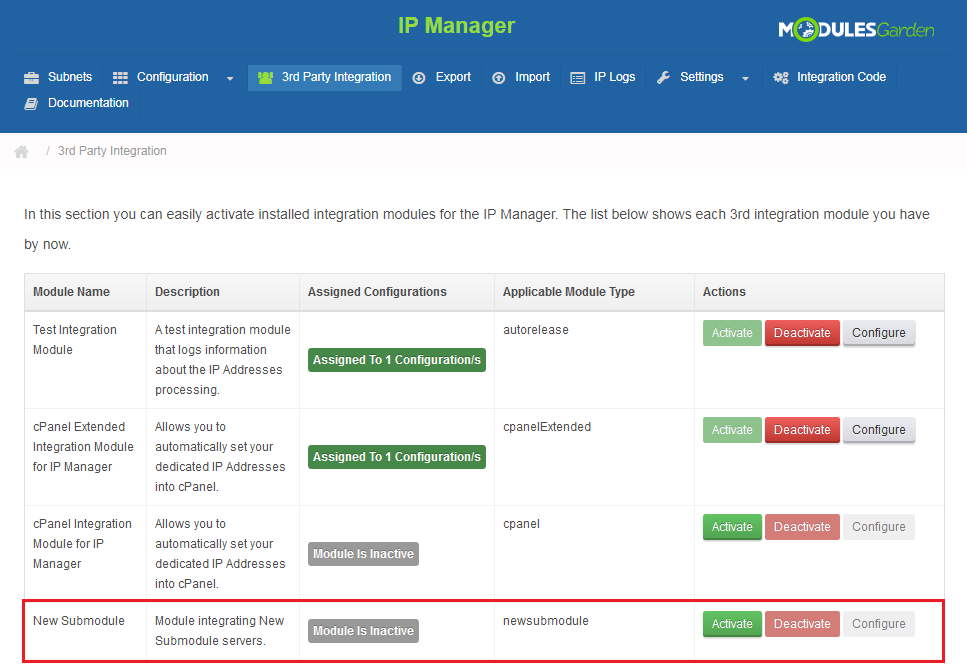The height and width of the screenshot is (671, 967).
Task: Deactivate the cPanel Integration Module
Action: coord(802,527)
